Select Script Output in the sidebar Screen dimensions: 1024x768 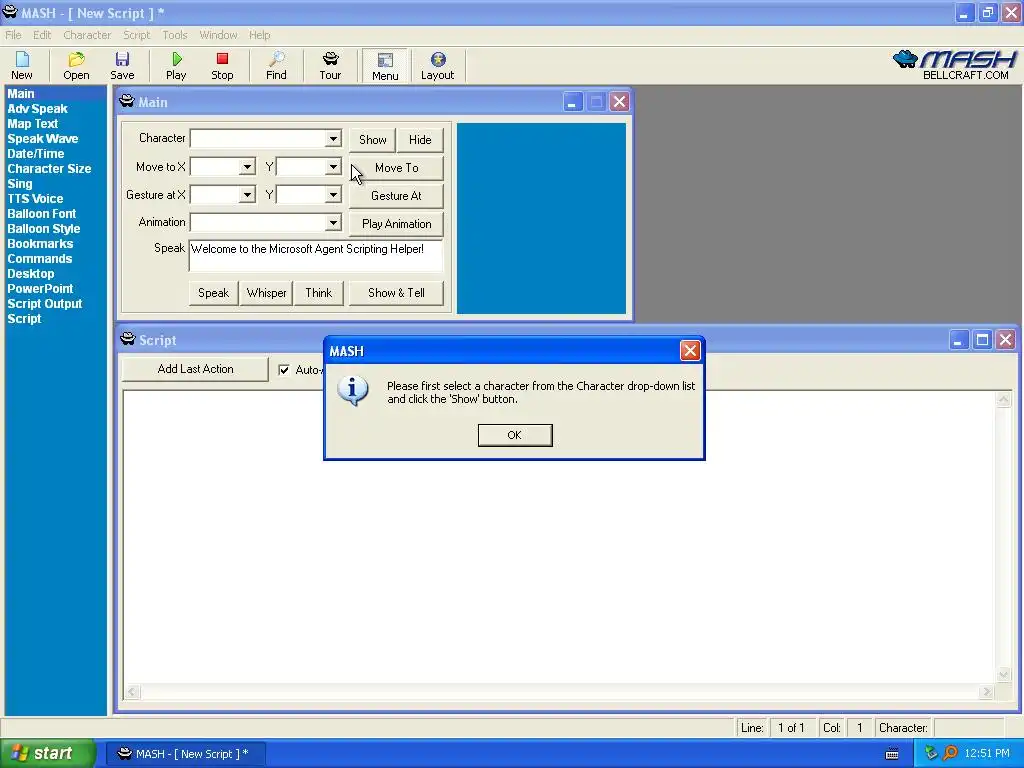point(44,304)
